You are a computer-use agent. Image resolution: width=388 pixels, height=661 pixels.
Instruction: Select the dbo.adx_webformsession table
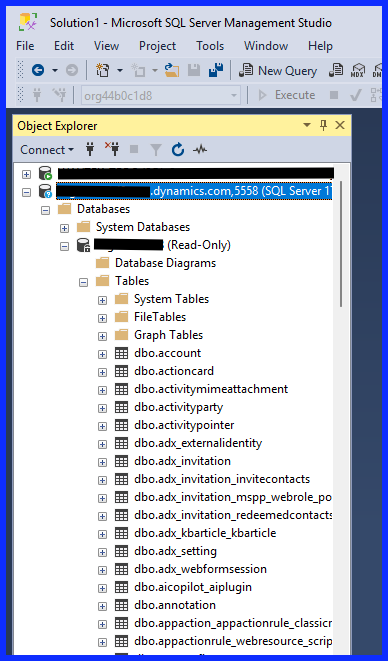tap(200, 569)
